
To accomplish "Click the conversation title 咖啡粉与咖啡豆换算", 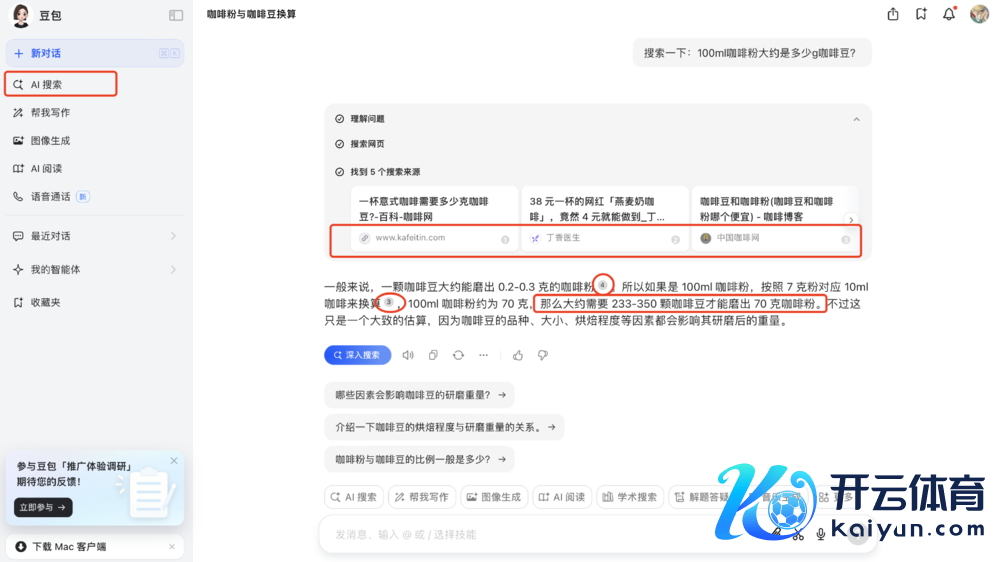I will (x=251, y=14).
